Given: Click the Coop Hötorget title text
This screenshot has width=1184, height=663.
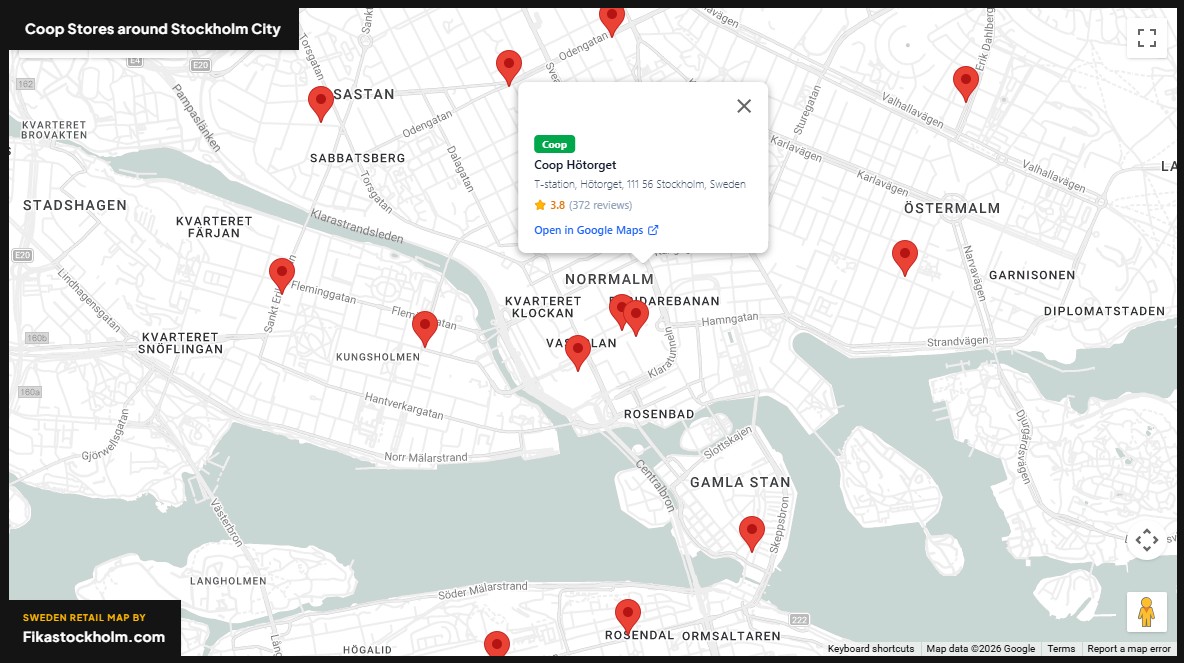Looking at the screenshot, I should (575, 165).
